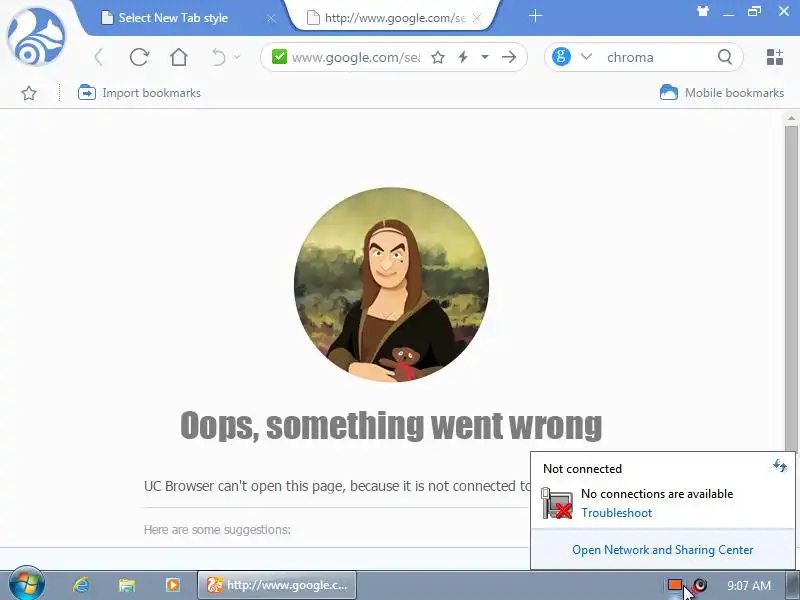
Task: Switch to Select New Tab style tab
Action: [173, 18]
